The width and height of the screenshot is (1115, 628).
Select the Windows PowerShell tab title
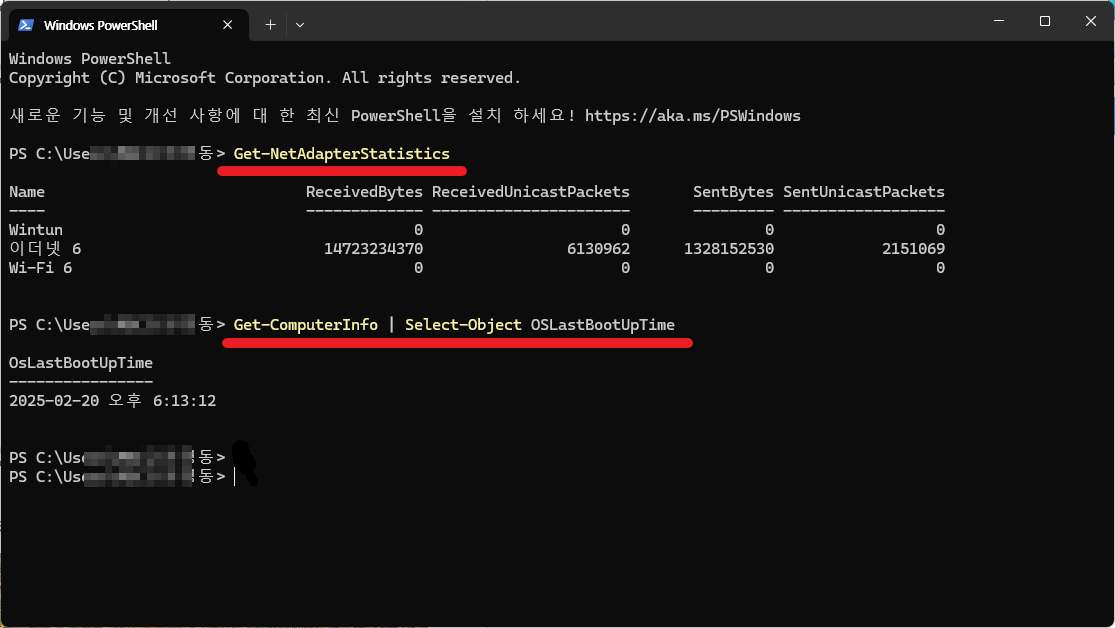point(100,25)
